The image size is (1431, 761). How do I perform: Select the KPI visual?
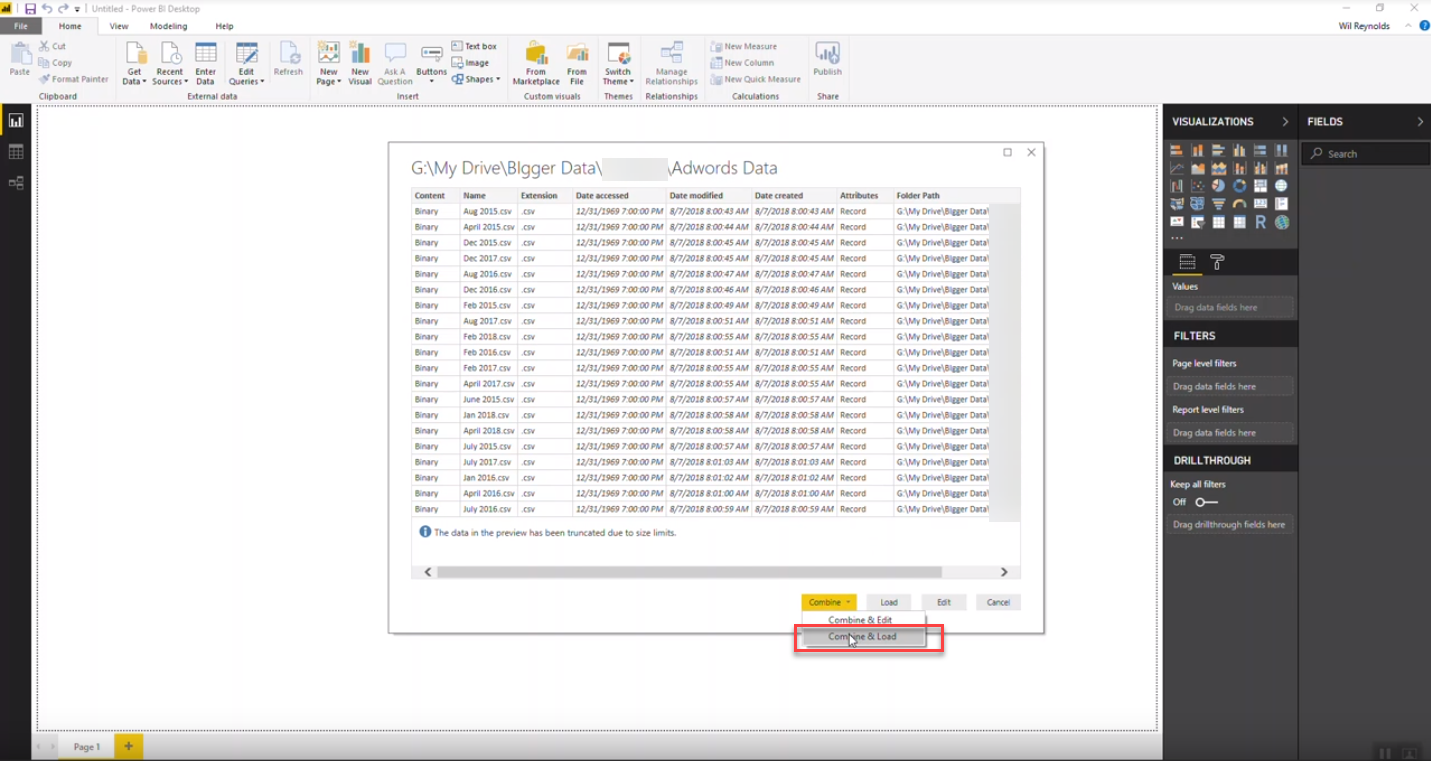1177,222
